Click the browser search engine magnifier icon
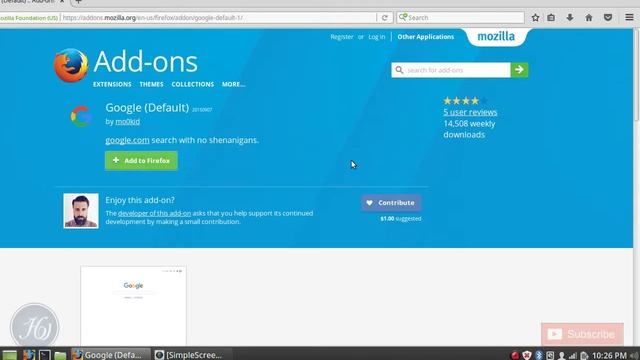 point(403,17)
